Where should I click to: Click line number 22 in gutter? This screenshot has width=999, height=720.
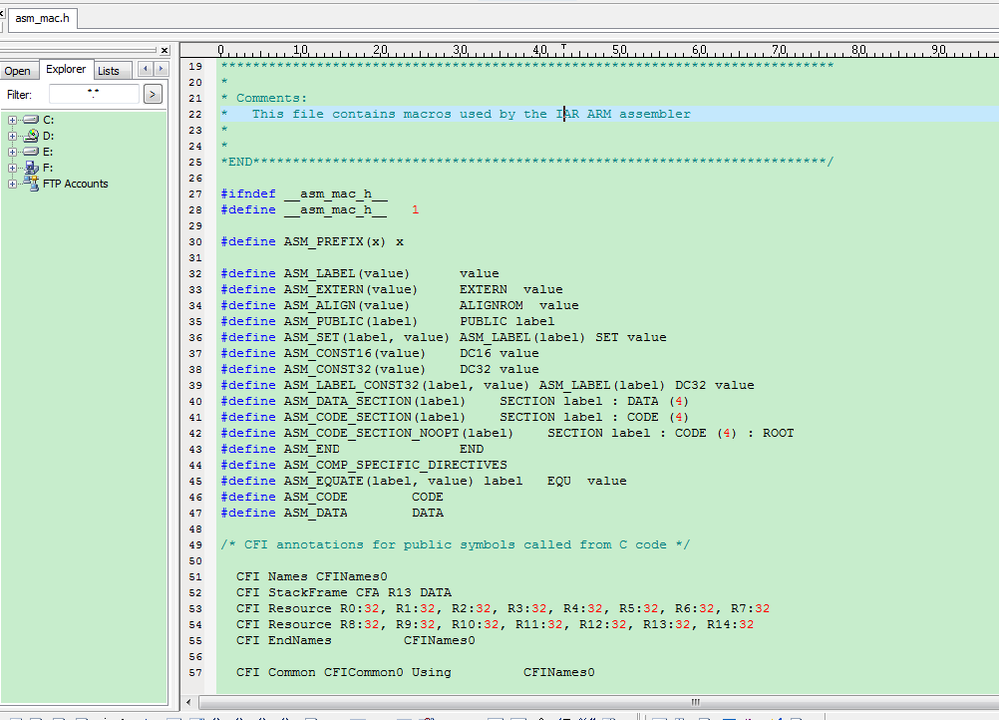[195, 114]
